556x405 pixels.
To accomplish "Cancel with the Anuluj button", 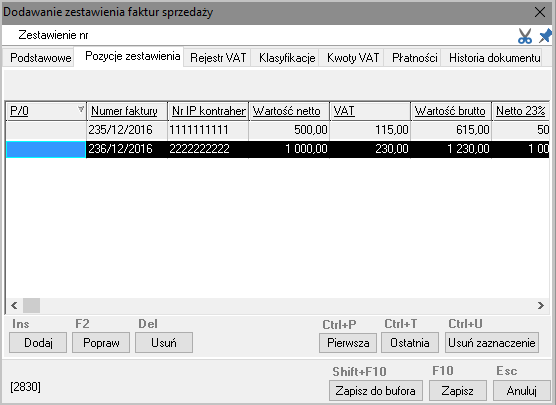I will point(522,390).
